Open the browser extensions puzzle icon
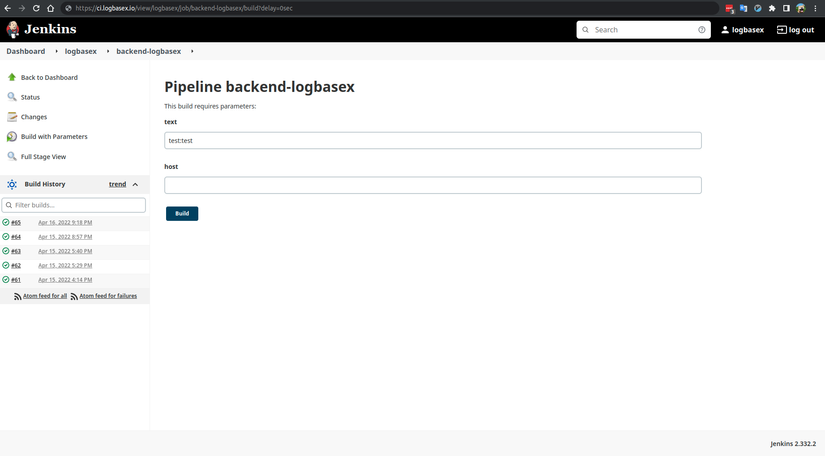The image size is (825, 456). [772, 8]
